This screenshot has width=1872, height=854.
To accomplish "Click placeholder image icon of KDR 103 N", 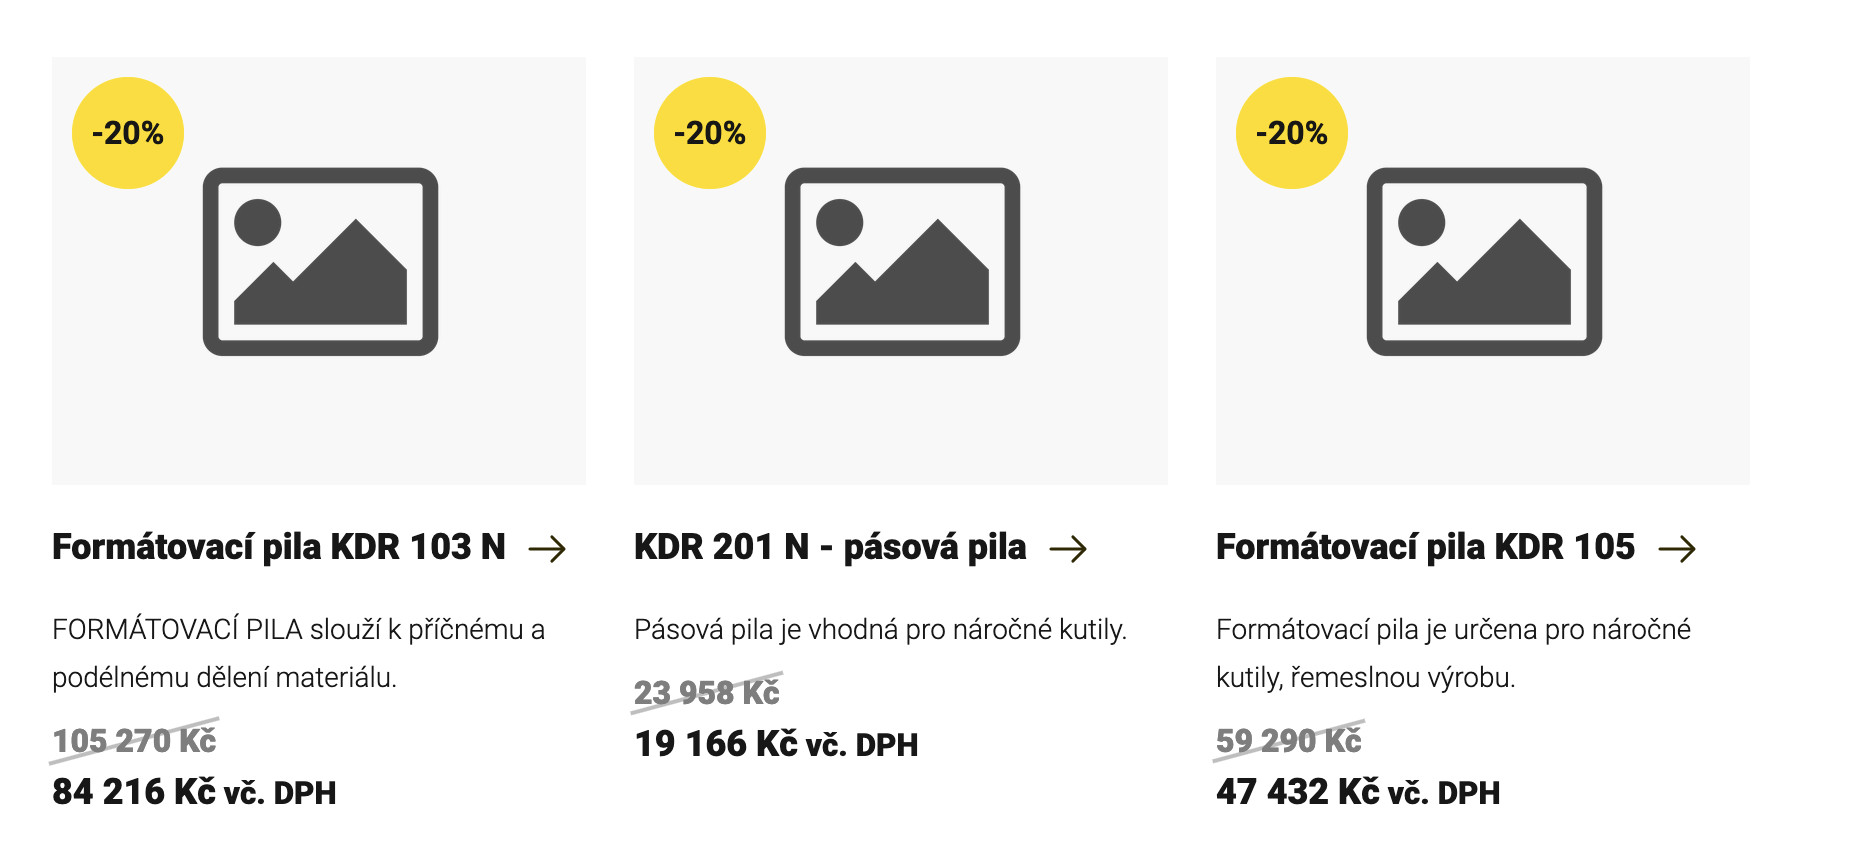I will pyautogui.click(x=320, y=261).
